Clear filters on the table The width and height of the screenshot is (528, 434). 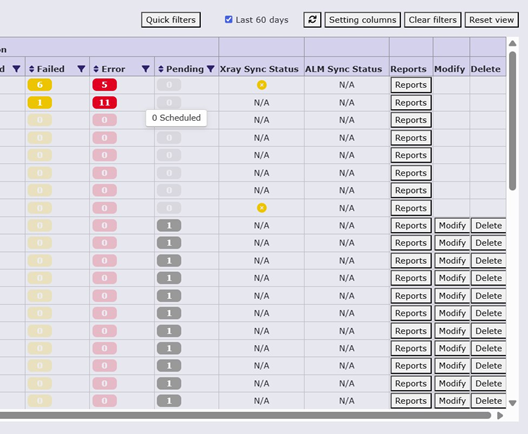coord(433,20)
